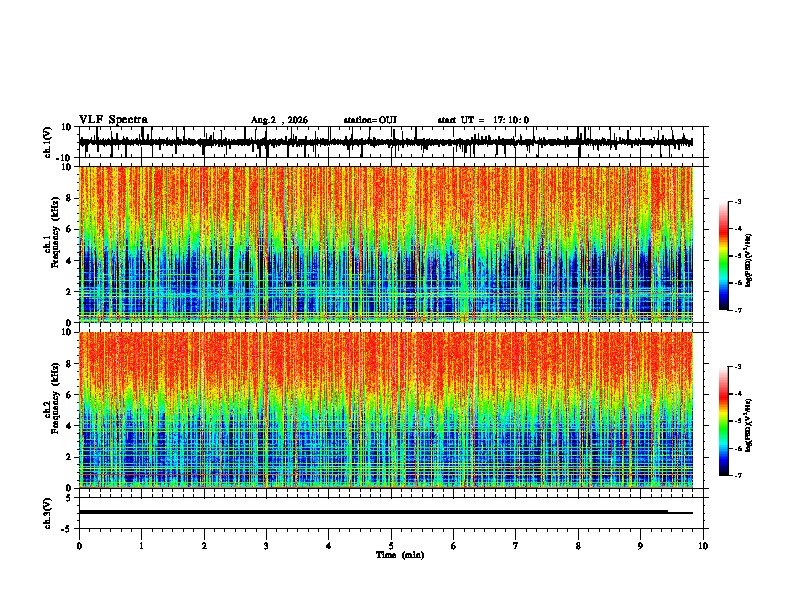Click the "6" tick label on time axis
Image resolution: width=792 pixels, height=612 pixels.
(454, 546)
